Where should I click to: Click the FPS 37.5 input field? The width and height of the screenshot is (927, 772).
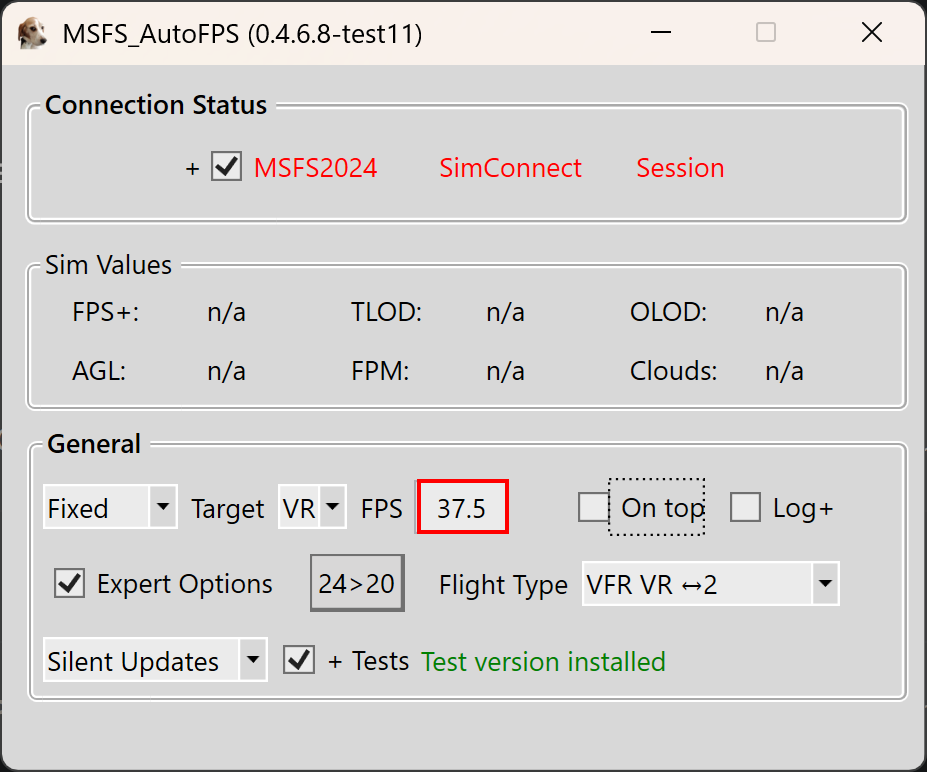tap(462, 507)
